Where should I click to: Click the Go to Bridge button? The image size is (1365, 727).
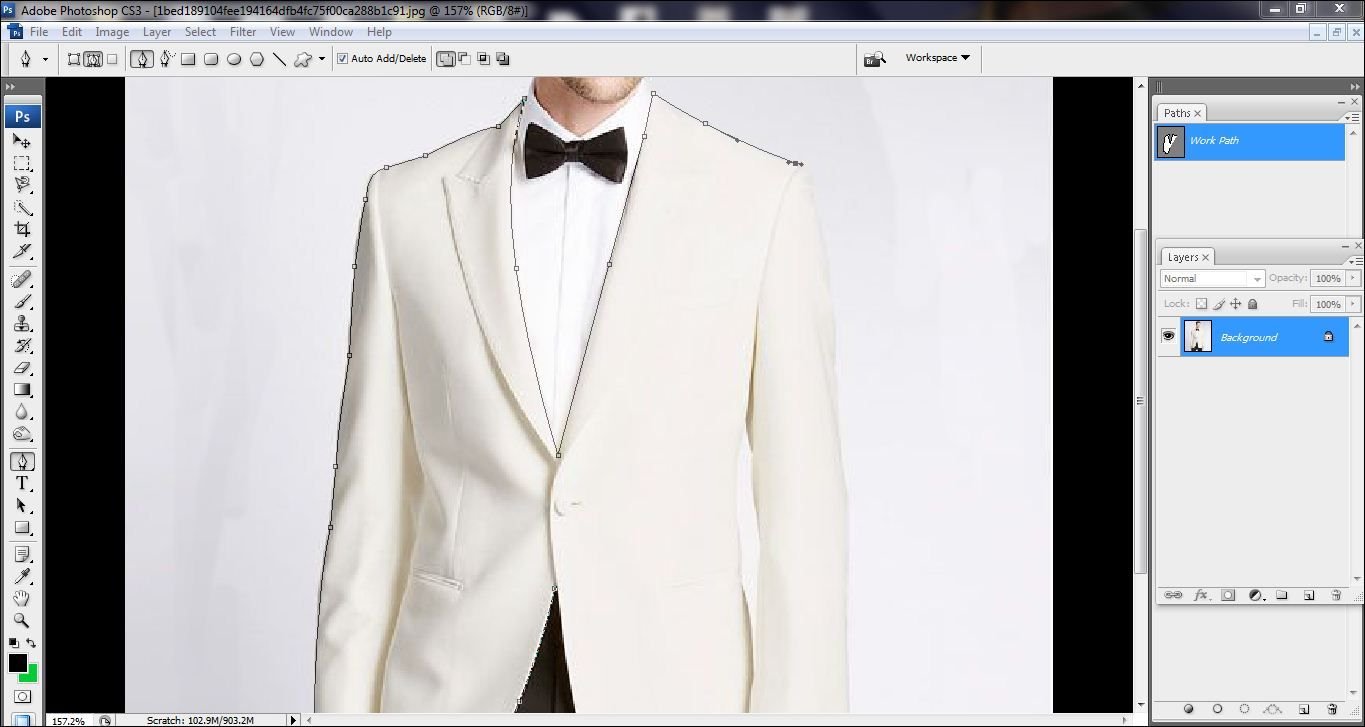(x=874, y=57)
